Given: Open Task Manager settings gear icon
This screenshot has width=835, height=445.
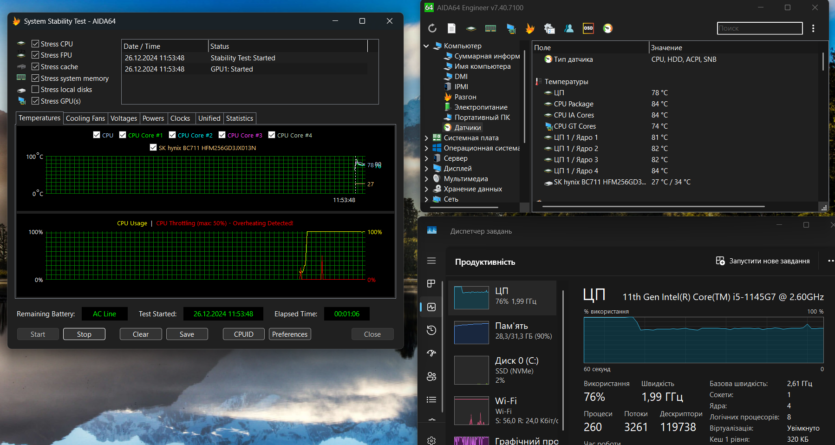Looking at the screenshot, I should (x=431, y=440).
